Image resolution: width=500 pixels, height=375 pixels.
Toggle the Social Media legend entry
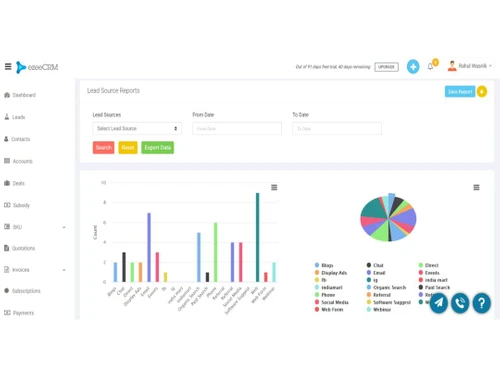click(x=332, y=302)
